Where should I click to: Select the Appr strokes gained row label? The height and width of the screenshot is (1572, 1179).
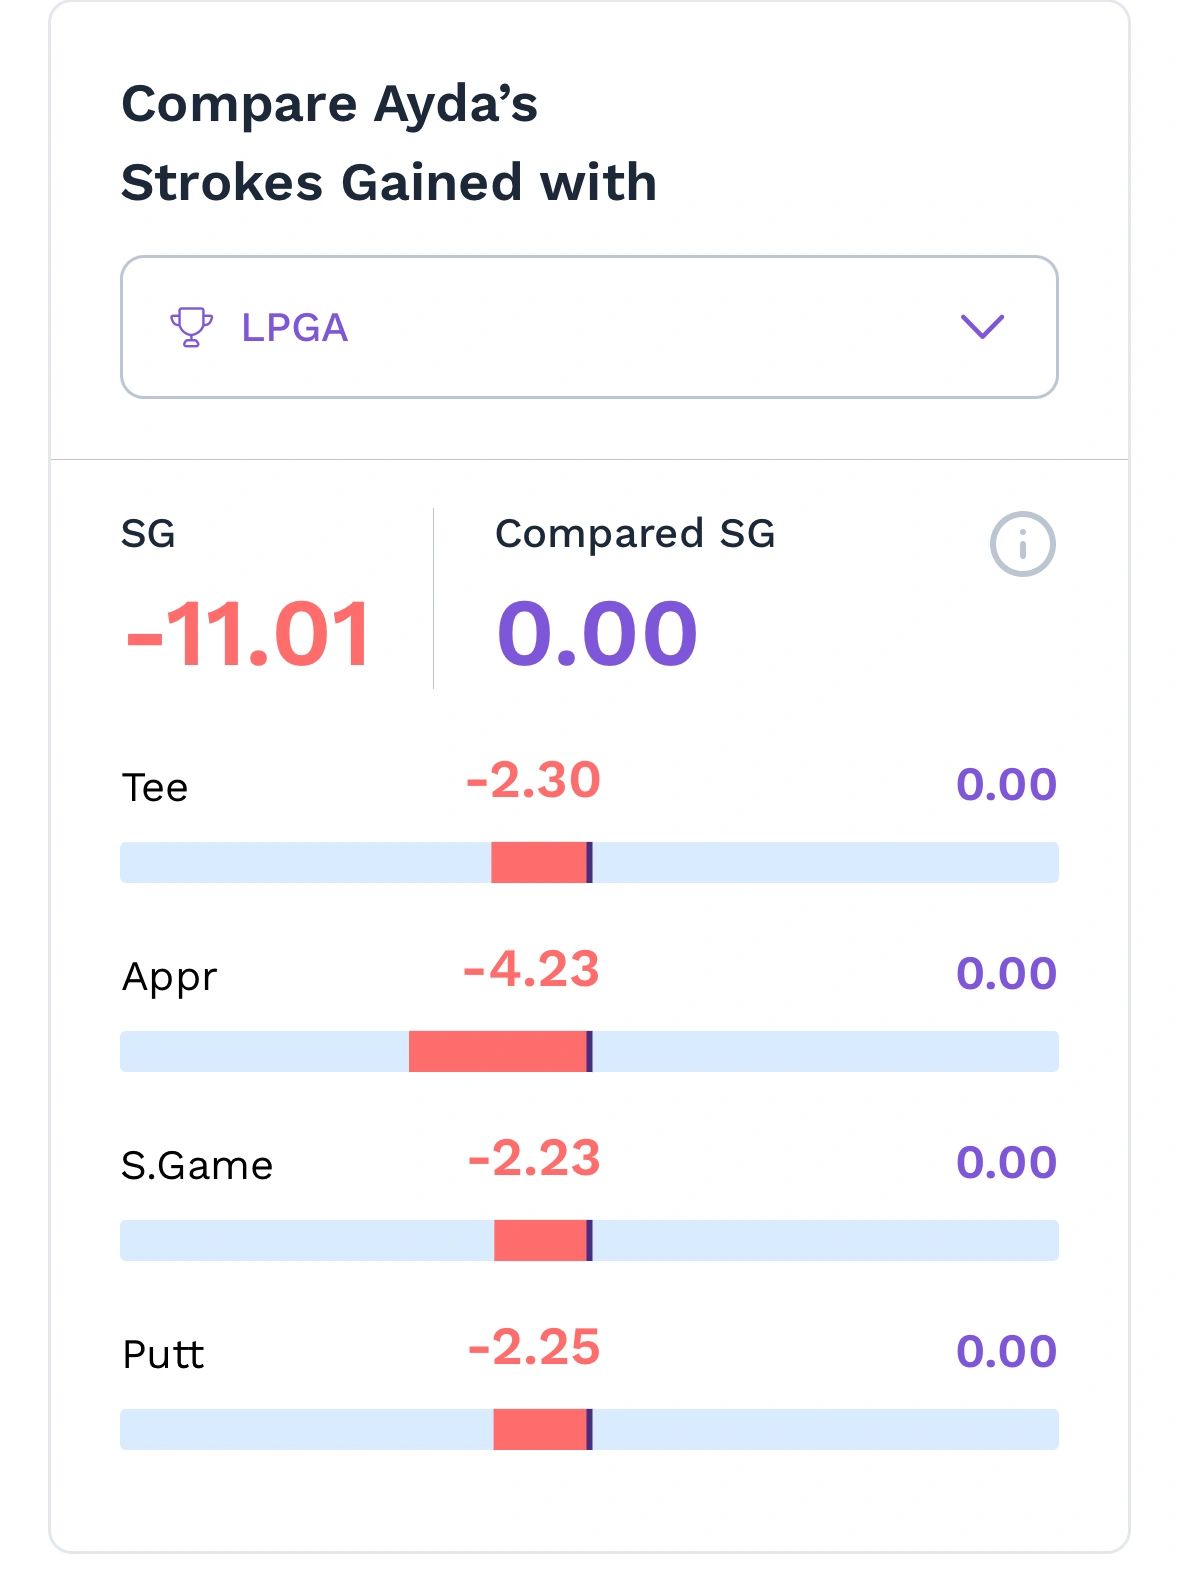169,976
